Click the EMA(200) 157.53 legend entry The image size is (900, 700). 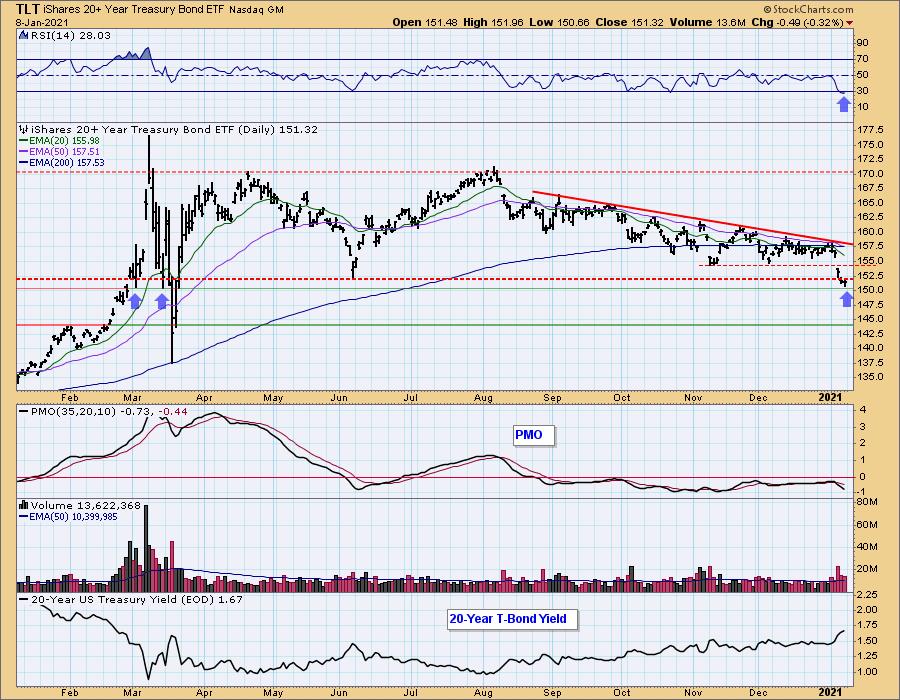[x=67, y=162]
